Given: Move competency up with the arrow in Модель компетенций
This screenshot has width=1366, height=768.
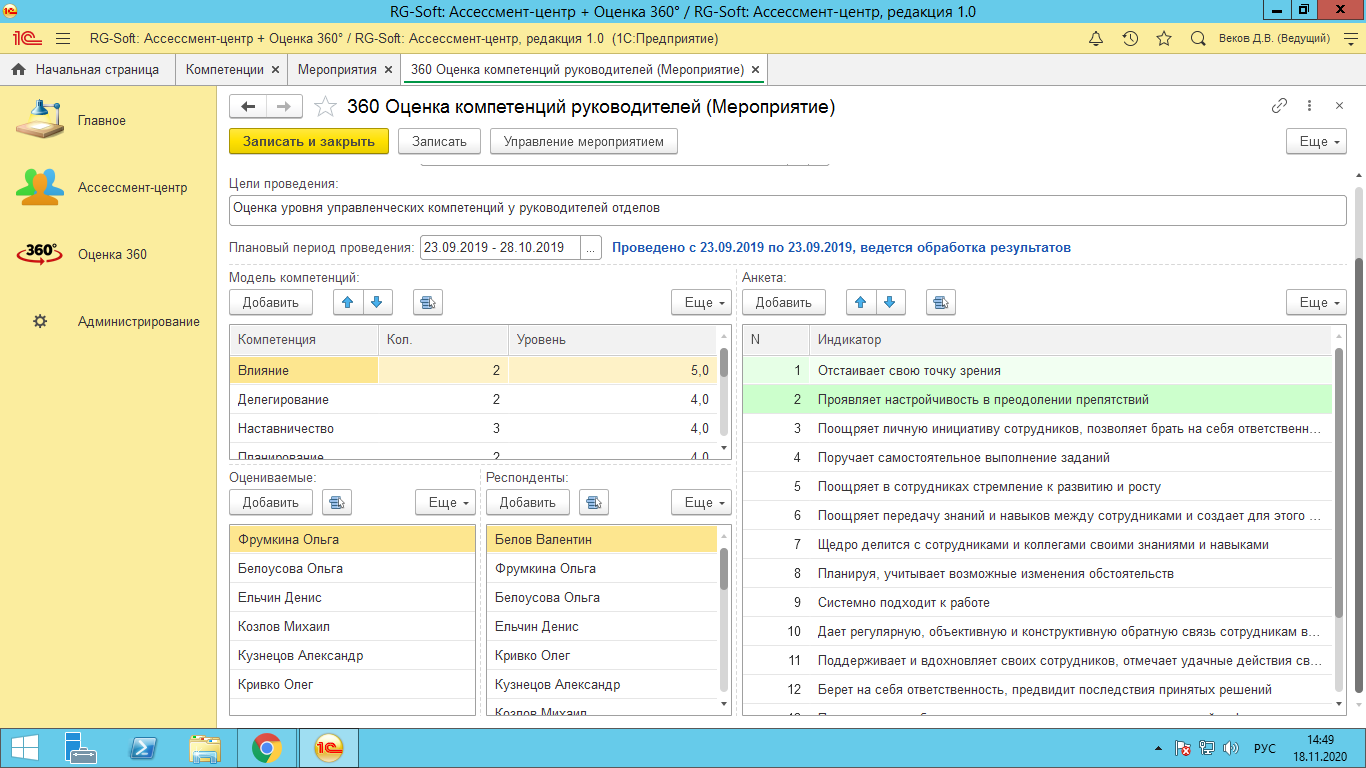Looking at the screenshot, I should coord(348,302).
